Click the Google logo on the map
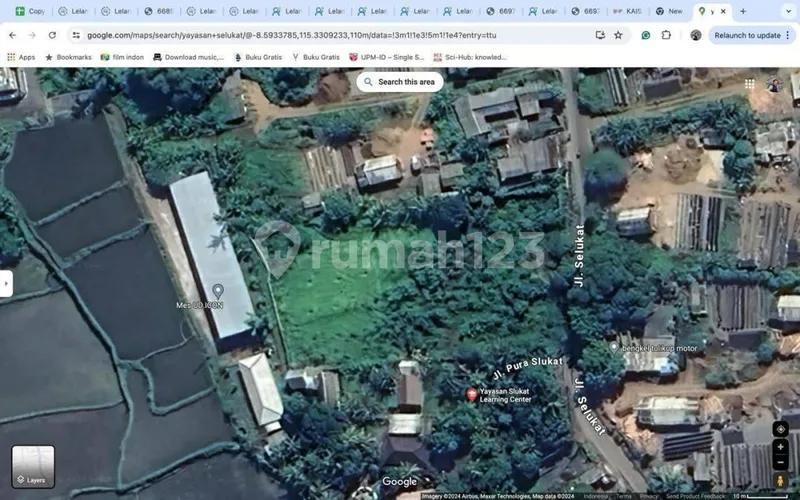Screen dimensions: 800x500 (399, 482)
